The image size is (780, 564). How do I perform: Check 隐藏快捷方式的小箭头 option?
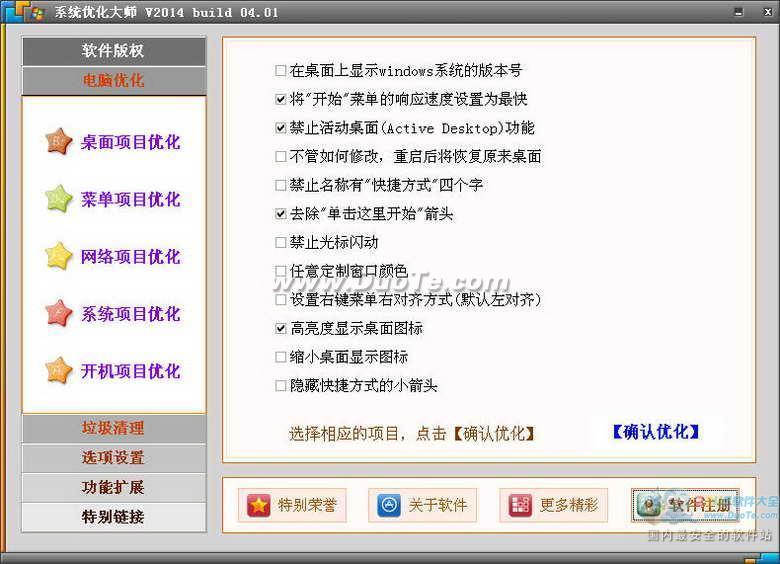(281, 385)
